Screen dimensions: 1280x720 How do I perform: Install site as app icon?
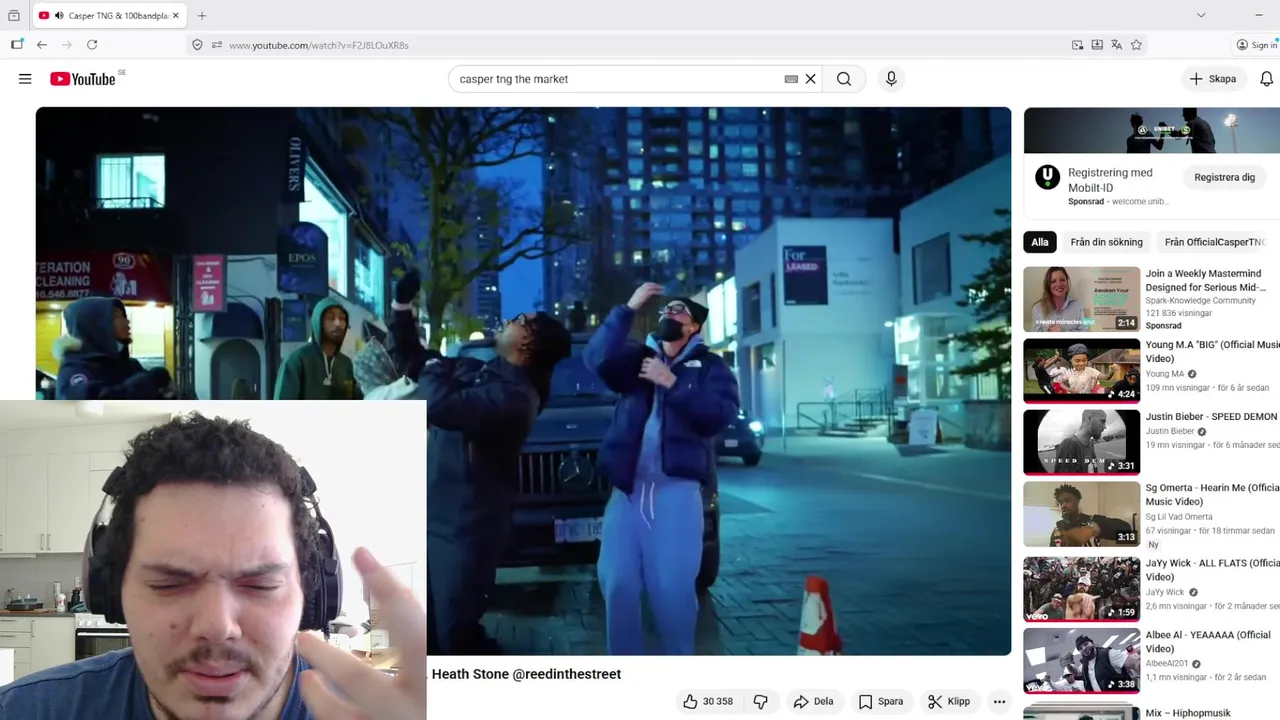(x=1097, y=45)
